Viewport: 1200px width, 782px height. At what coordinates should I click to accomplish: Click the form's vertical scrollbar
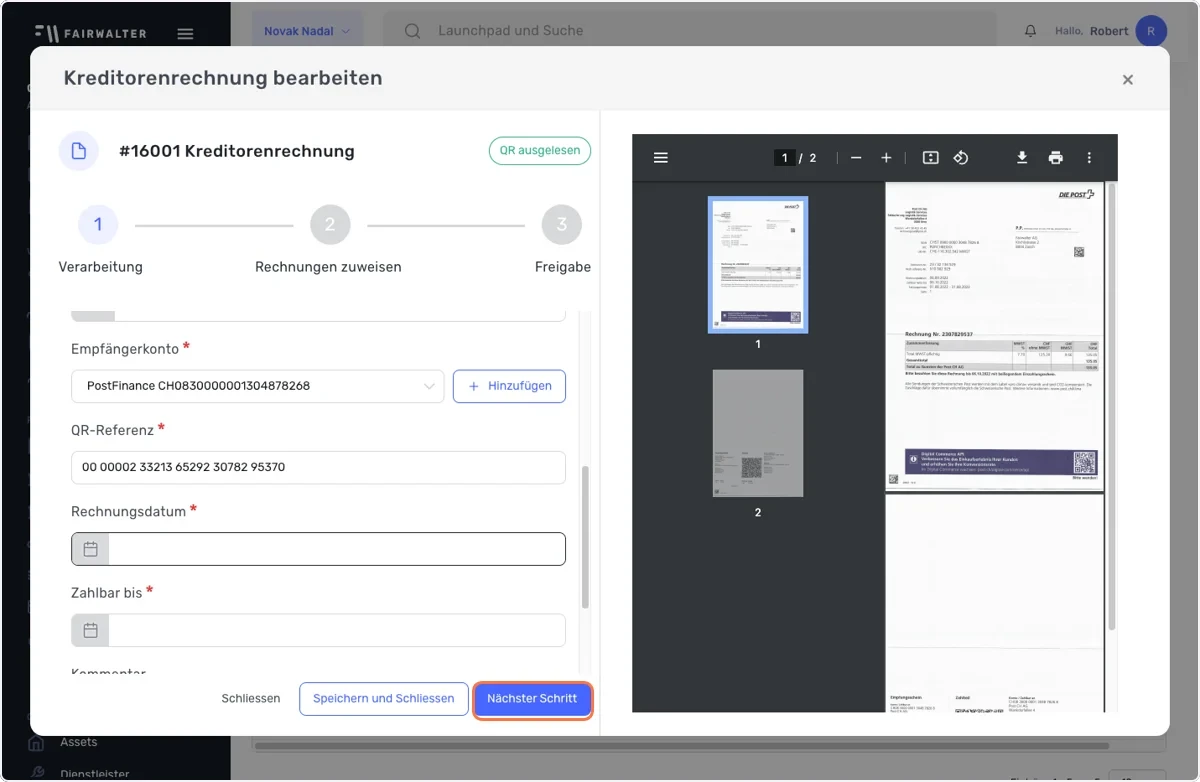[x=586, y=537]
